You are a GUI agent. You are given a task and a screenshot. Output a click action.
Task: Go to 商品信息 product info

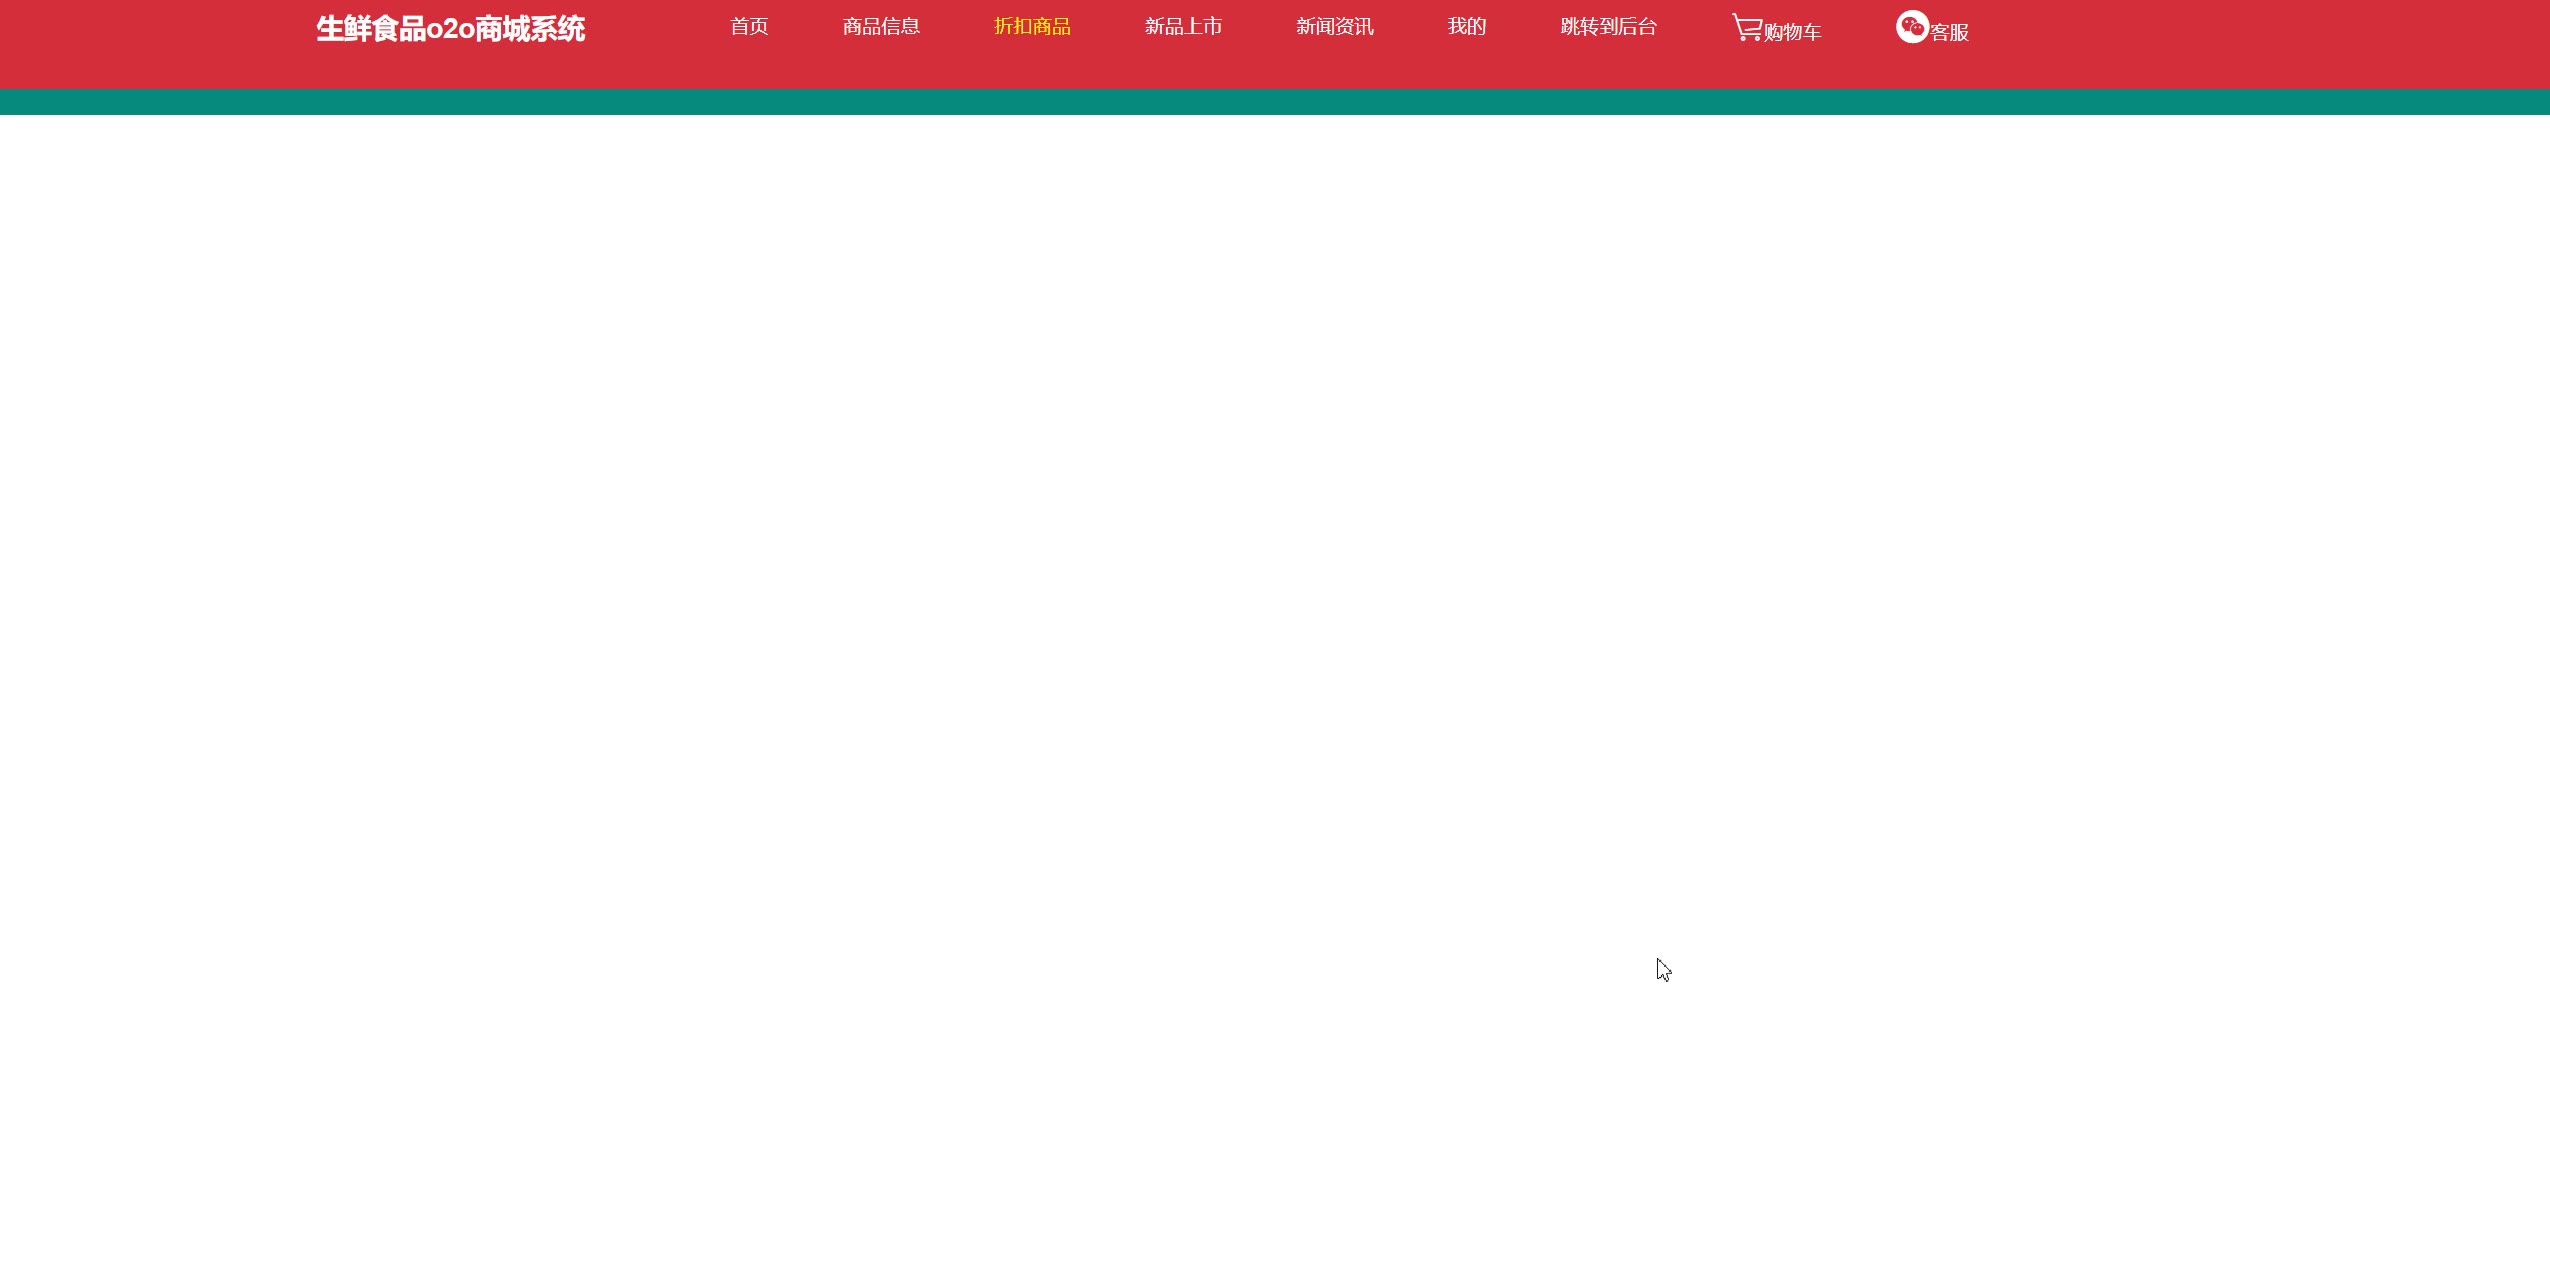(881, 27)
